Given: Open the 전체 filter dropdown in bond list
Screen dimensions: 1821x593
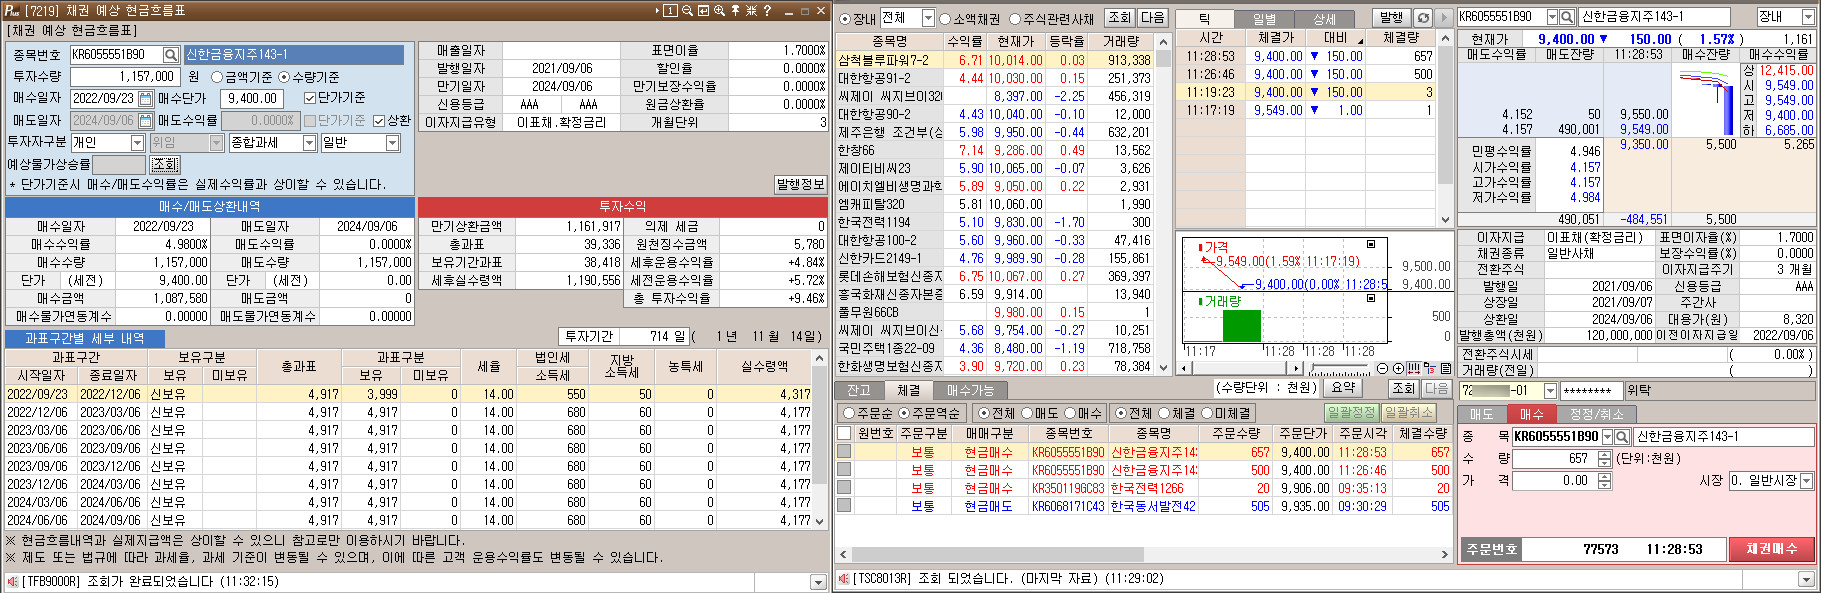Looking at the screenshot, I should [928, 18].
